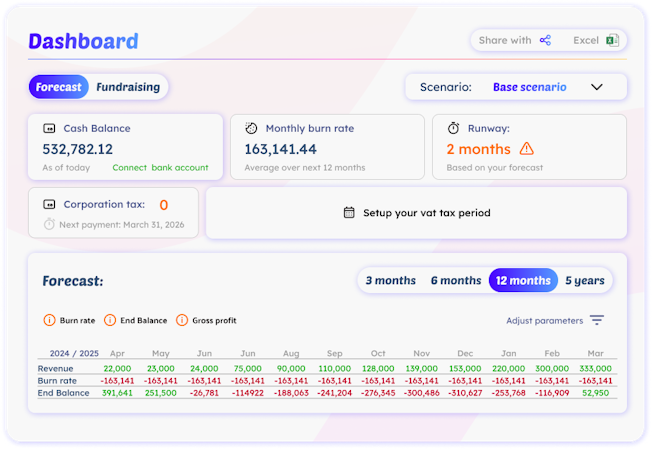Screen dimensions: 652x450
Task: Click the Gross profit info icon
Action: pos(182,320)
